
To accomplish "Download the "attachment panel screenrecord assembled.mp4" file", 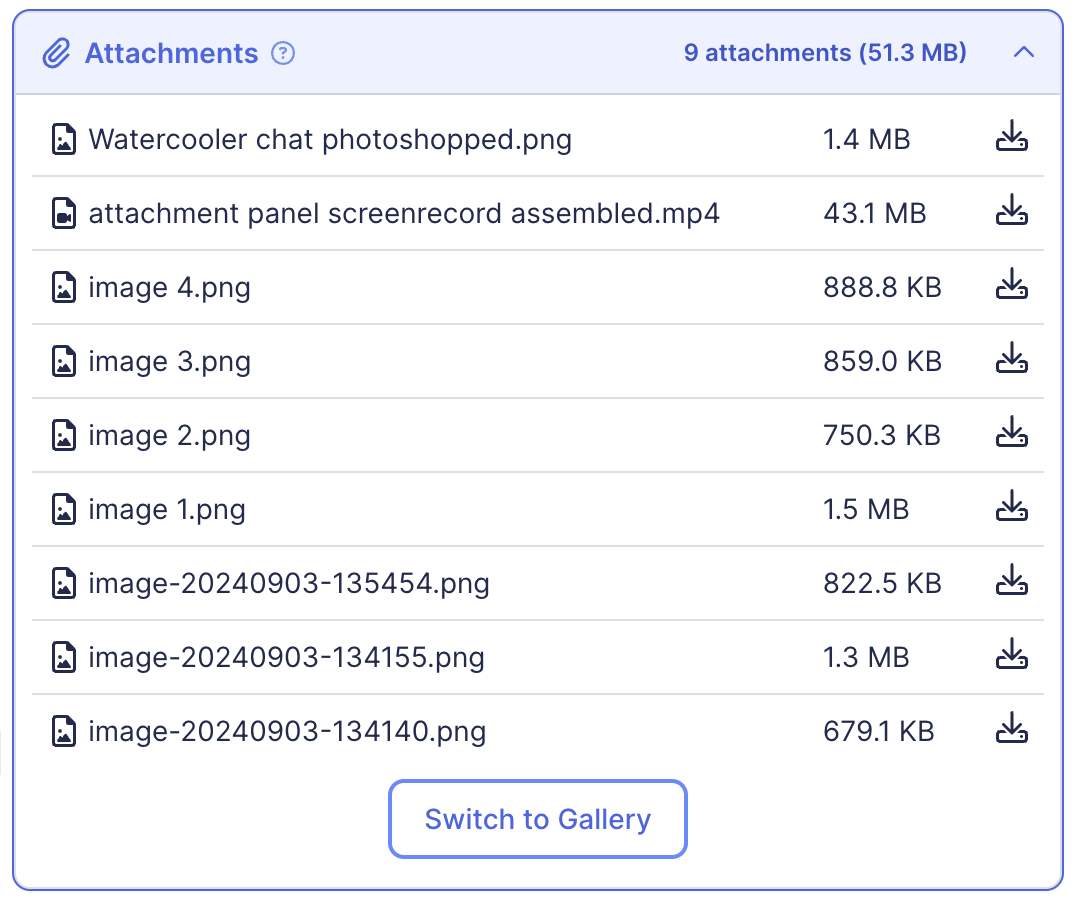I will tap(1011, 211).
